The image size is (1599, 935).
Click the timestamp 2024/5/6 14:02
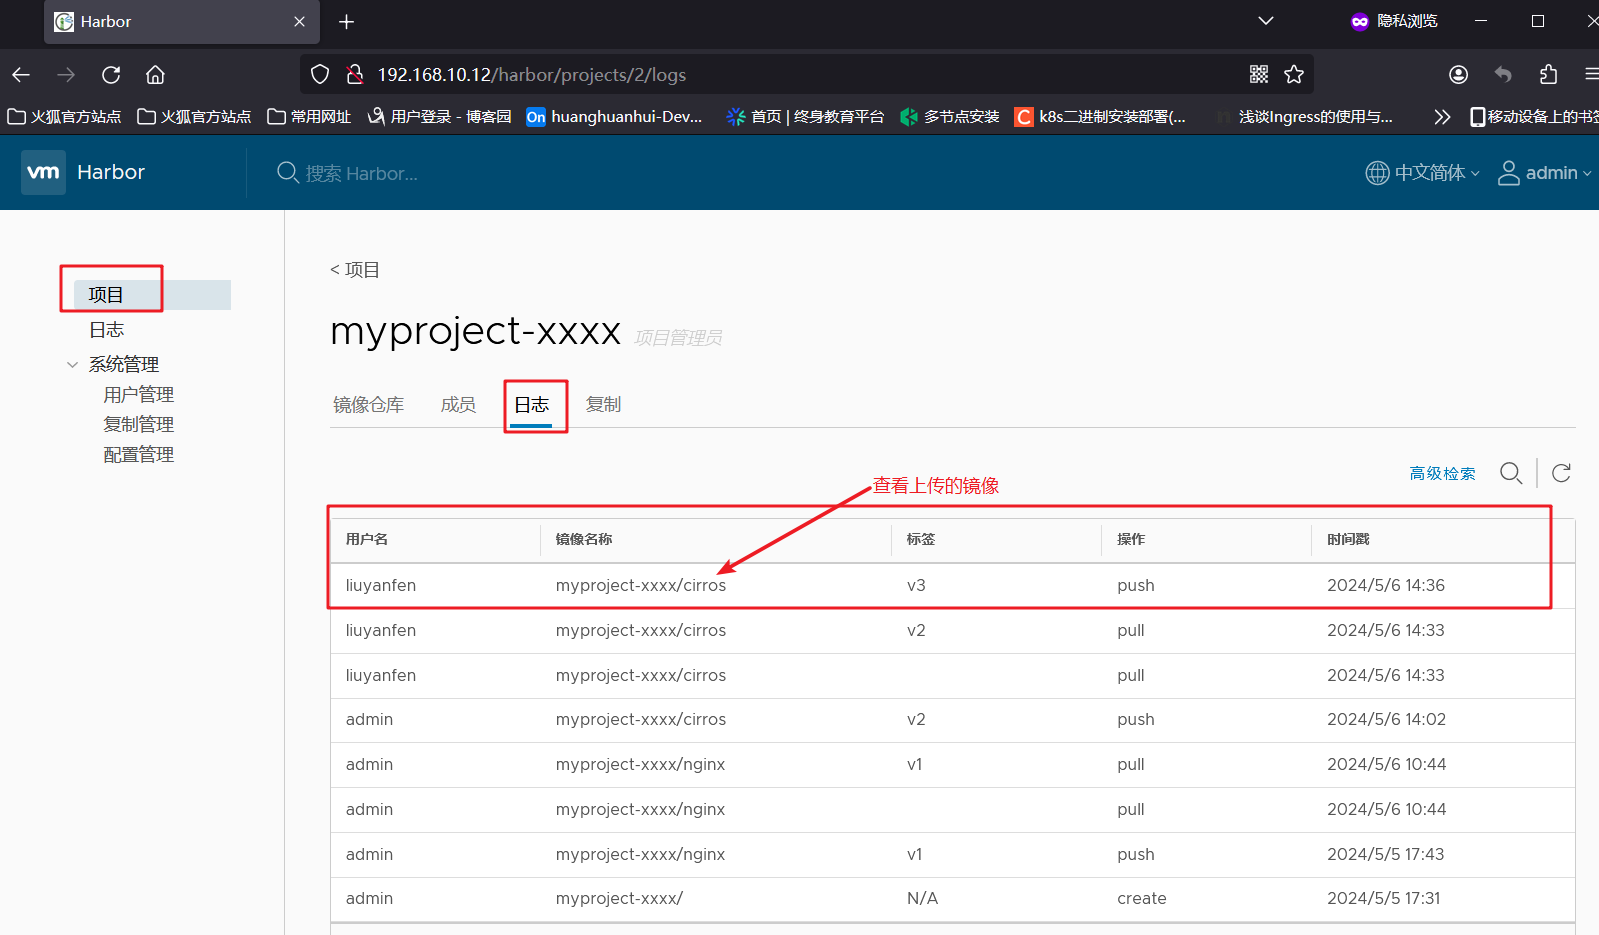tap(1386, 720)
